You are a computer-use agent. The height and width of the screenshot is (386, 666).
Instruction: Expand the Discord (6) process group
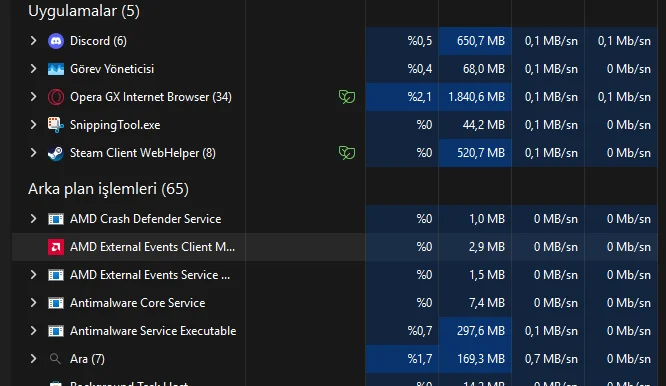tap(33, 41)
